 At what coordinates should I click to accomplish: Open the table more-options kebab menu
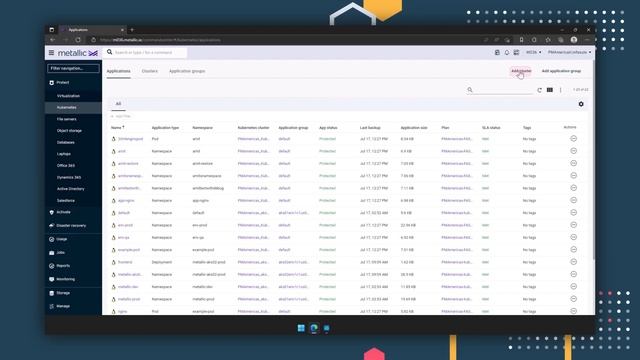(x=560, y=90)
